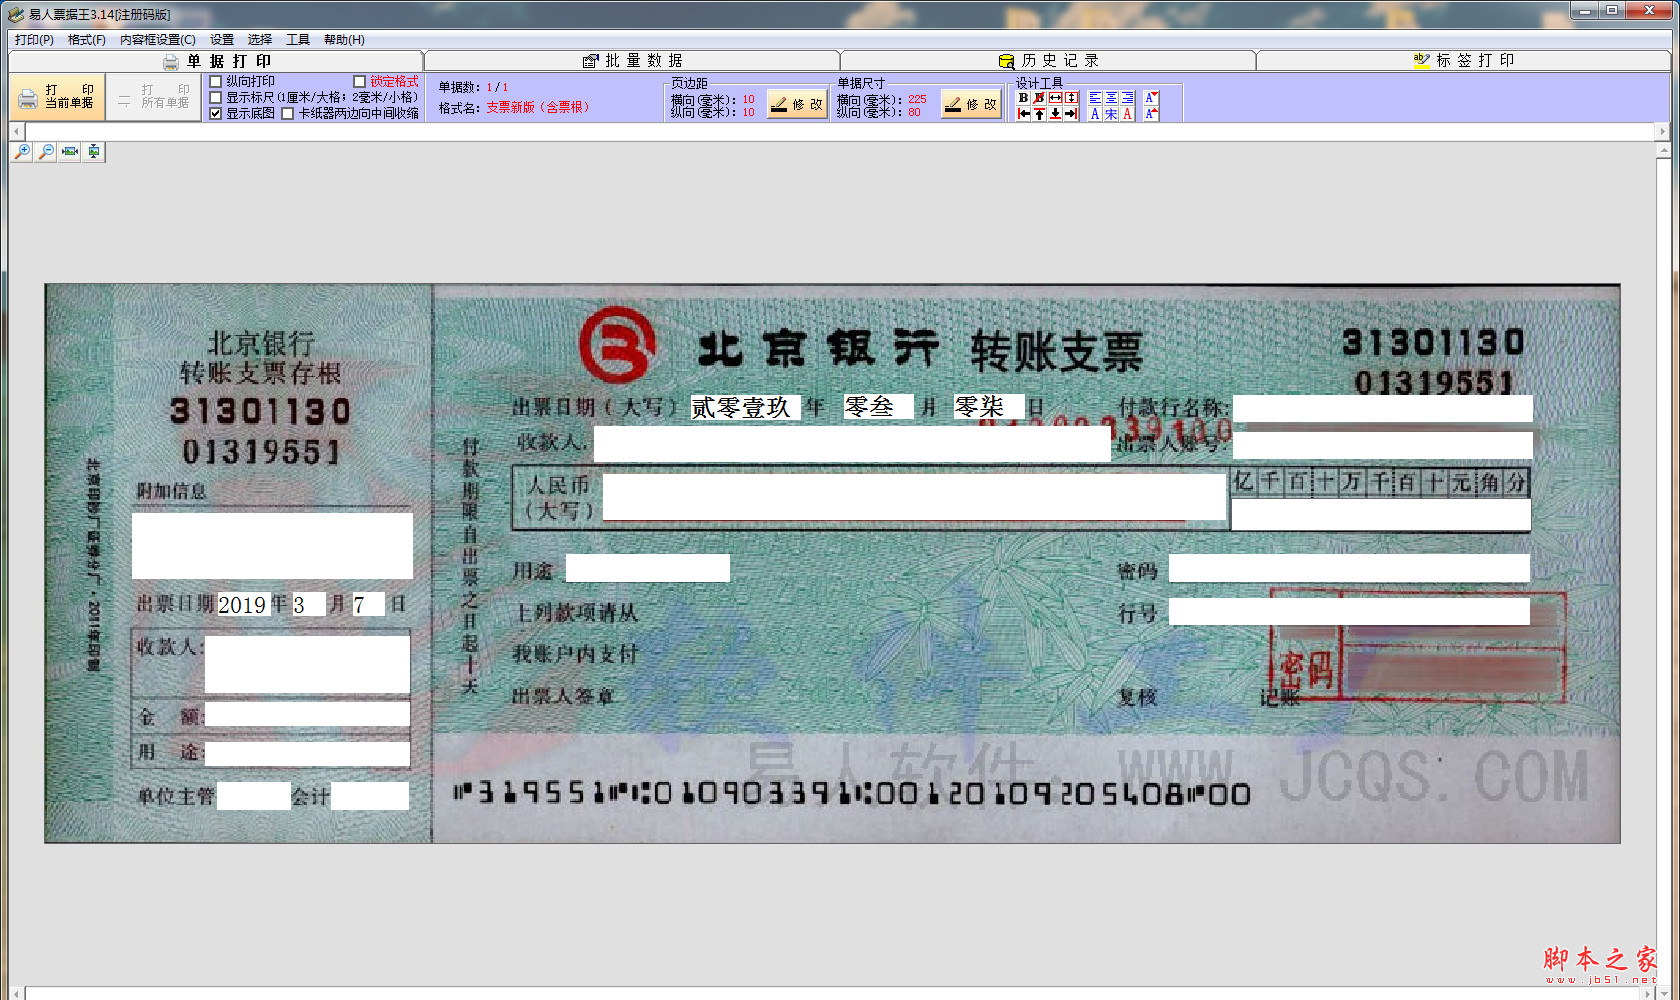Click the horizontal ruler scroll right arrow
The width and height of the screenshot is (1680, 1000).
click(x=1663, y=132)
